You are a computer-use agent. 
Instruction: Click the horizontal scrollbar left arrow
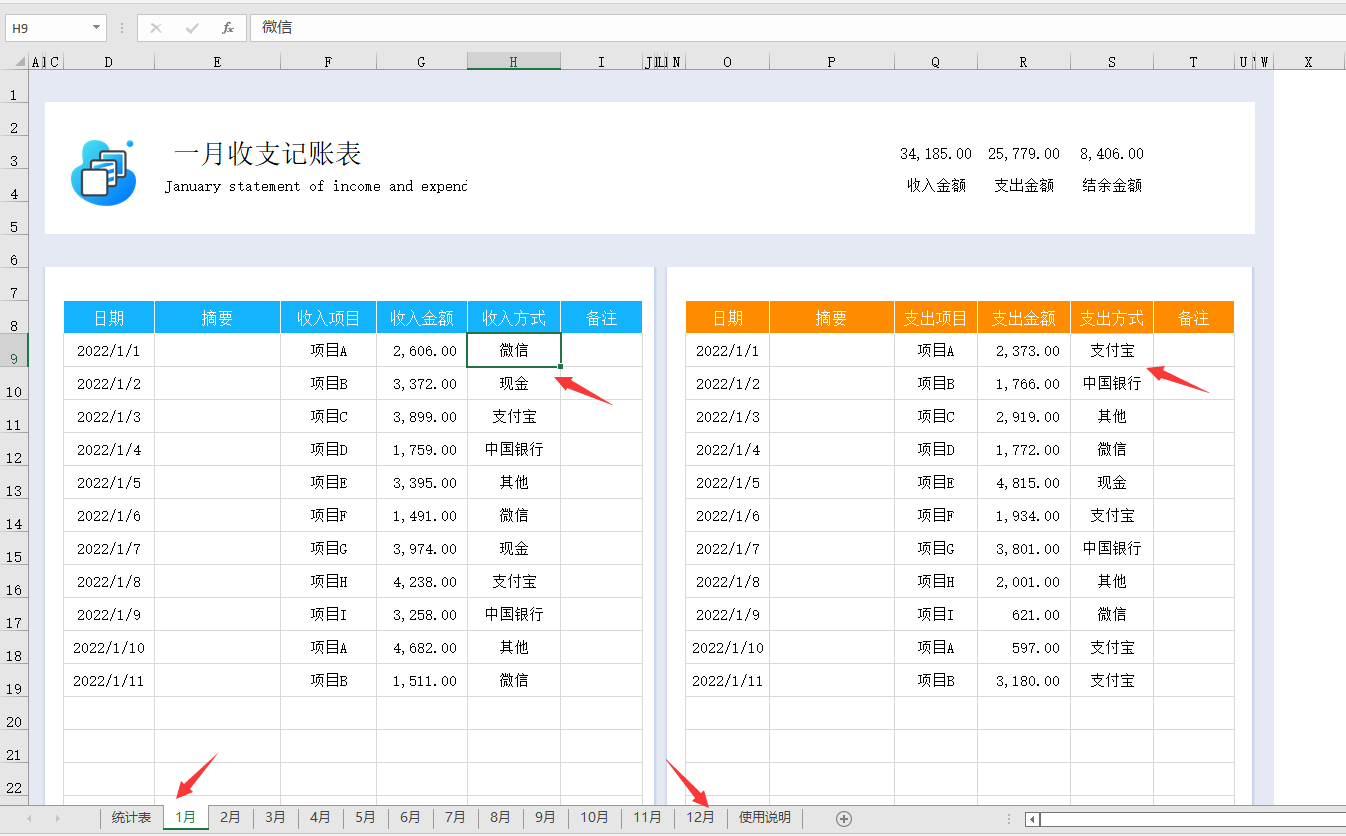(x=1033, y=819)
